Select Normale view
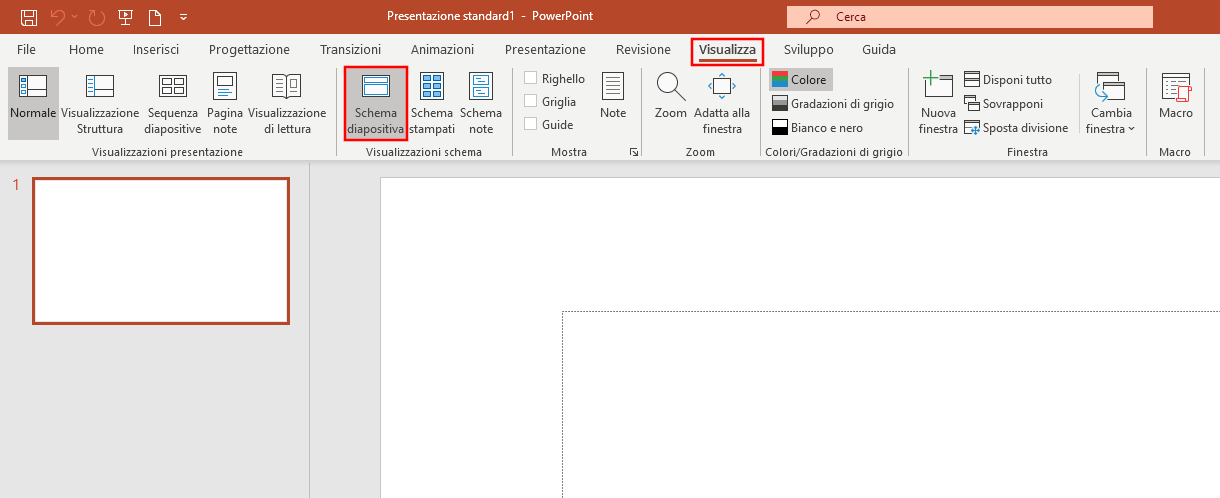Viewport: 1220px width, 498px height. pyautogui.click(x=33, y=103)
